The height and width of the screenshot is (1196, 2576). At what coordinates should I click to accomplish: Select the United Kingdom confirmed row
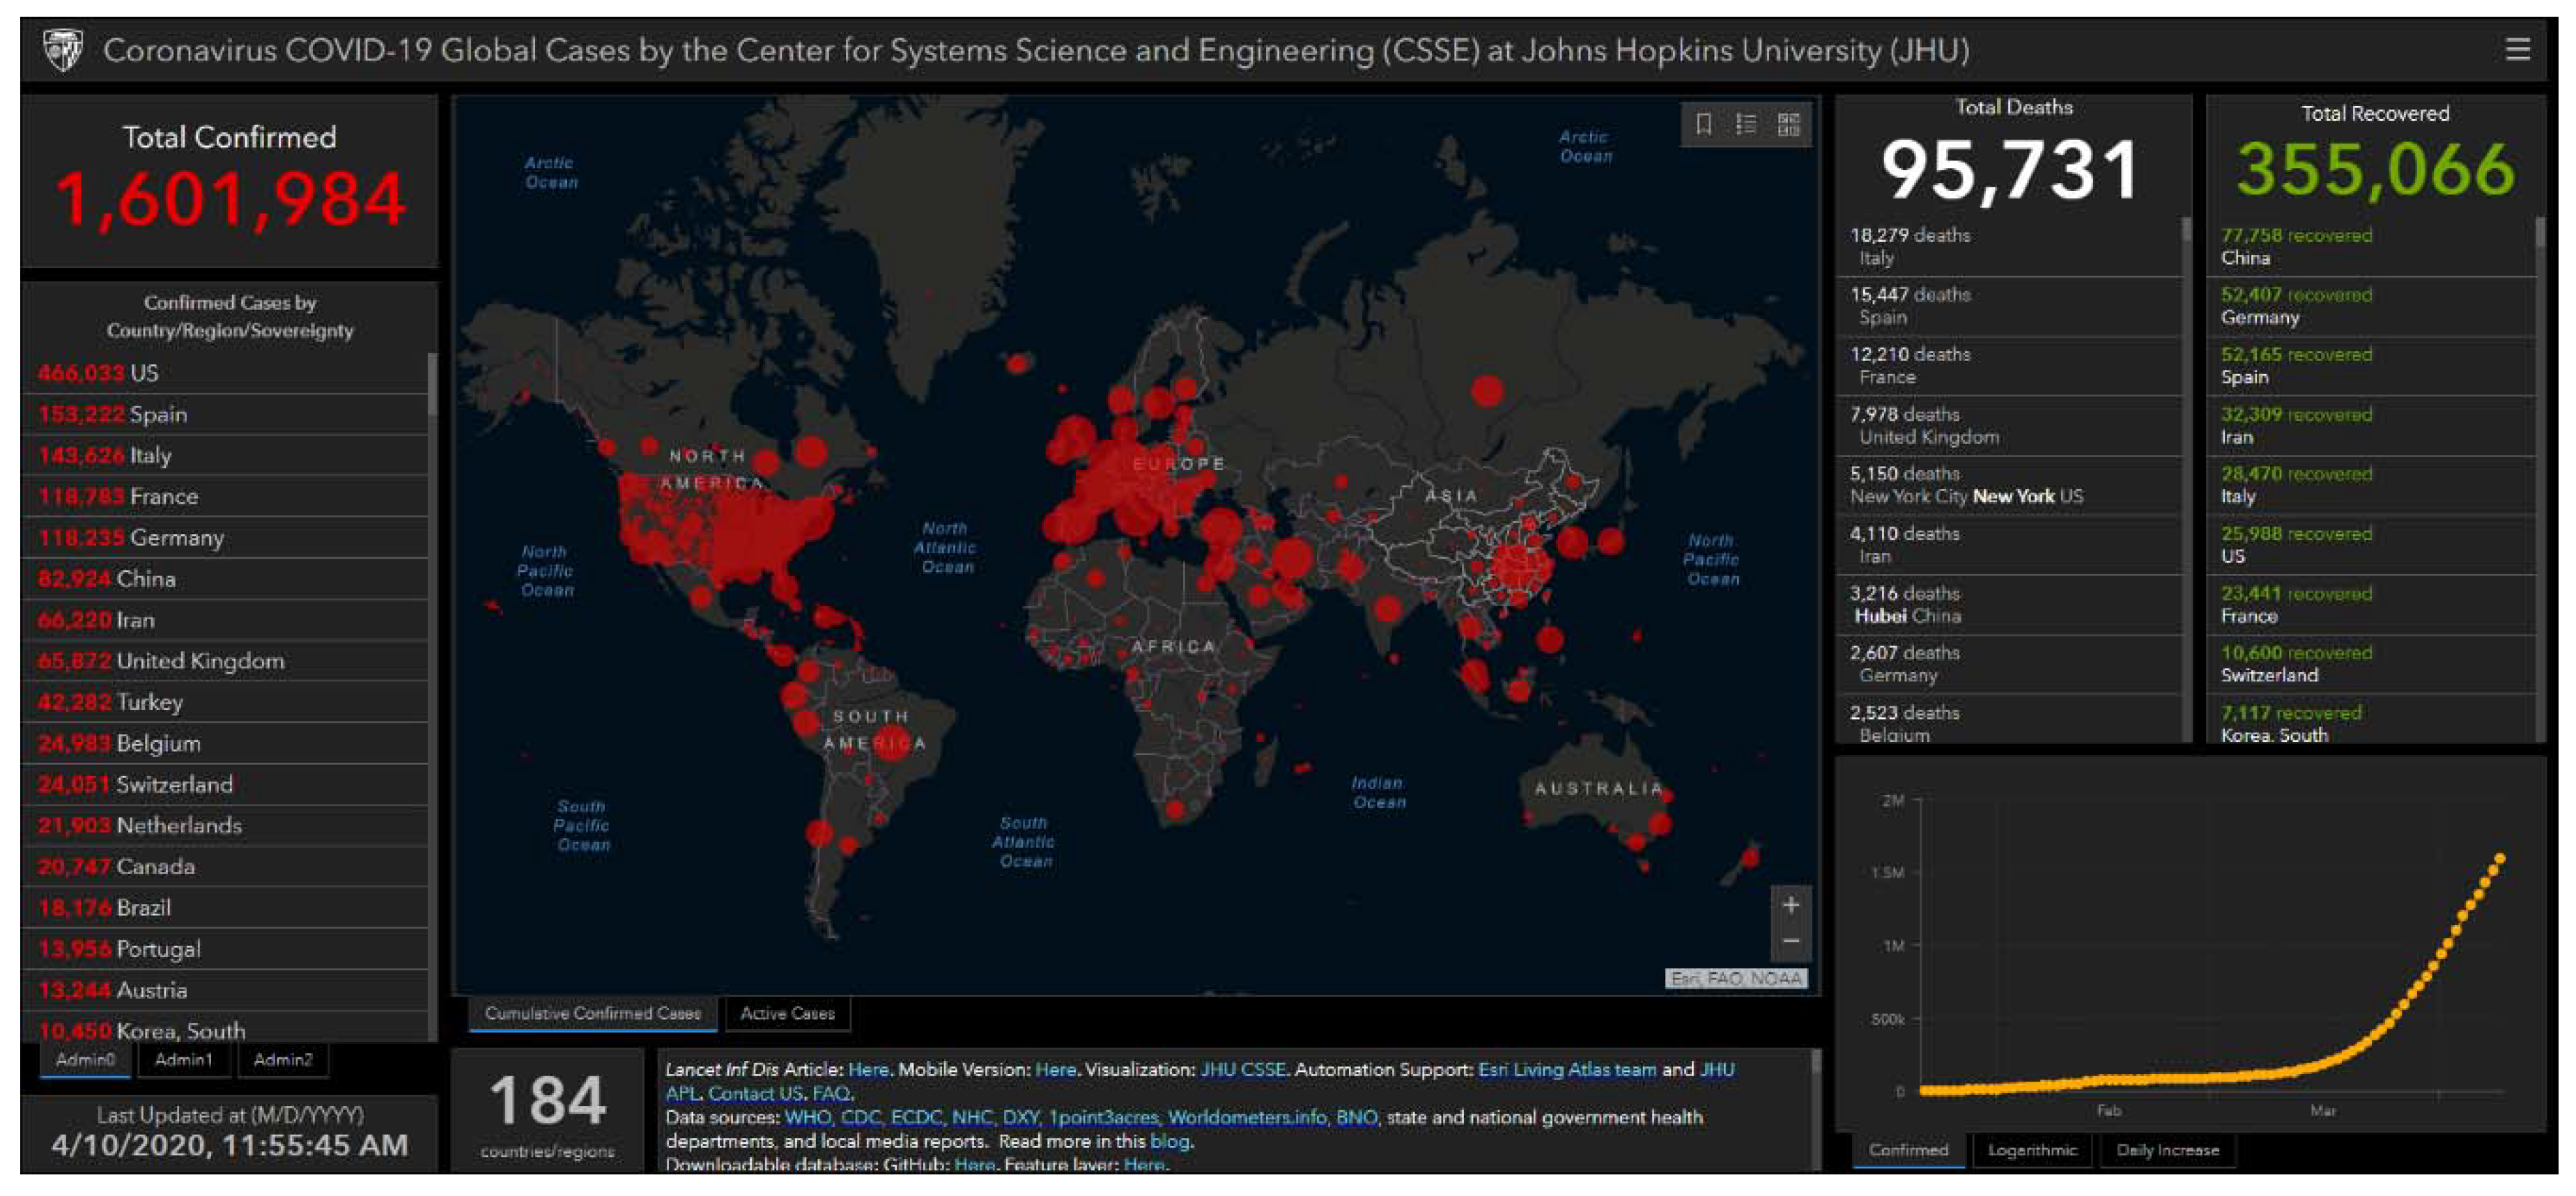(226, 661)
